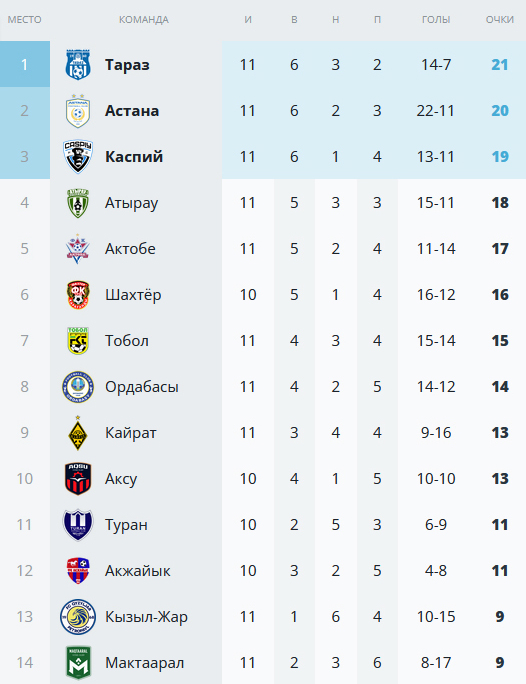Click the Аксу team shield
The image size is (526, 684).
point(78,479)
